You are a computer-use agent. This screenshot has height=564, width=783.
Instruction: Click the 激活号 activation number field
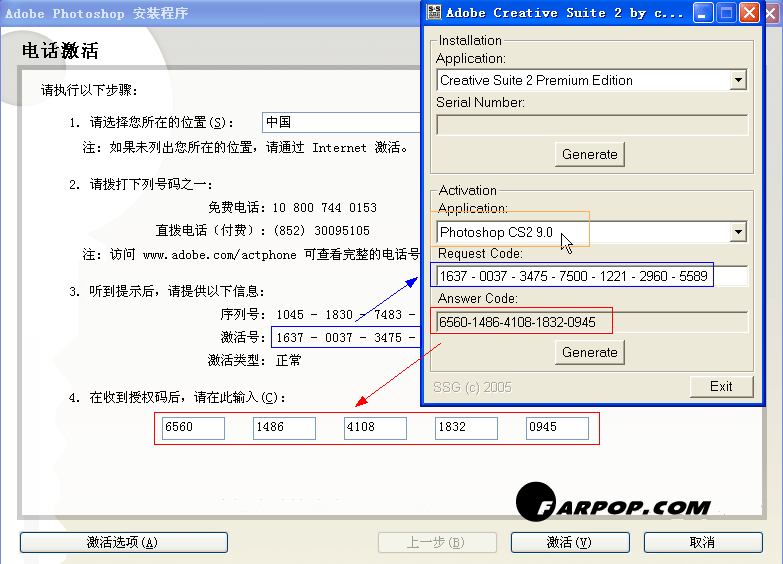click(x=346, y=337)
